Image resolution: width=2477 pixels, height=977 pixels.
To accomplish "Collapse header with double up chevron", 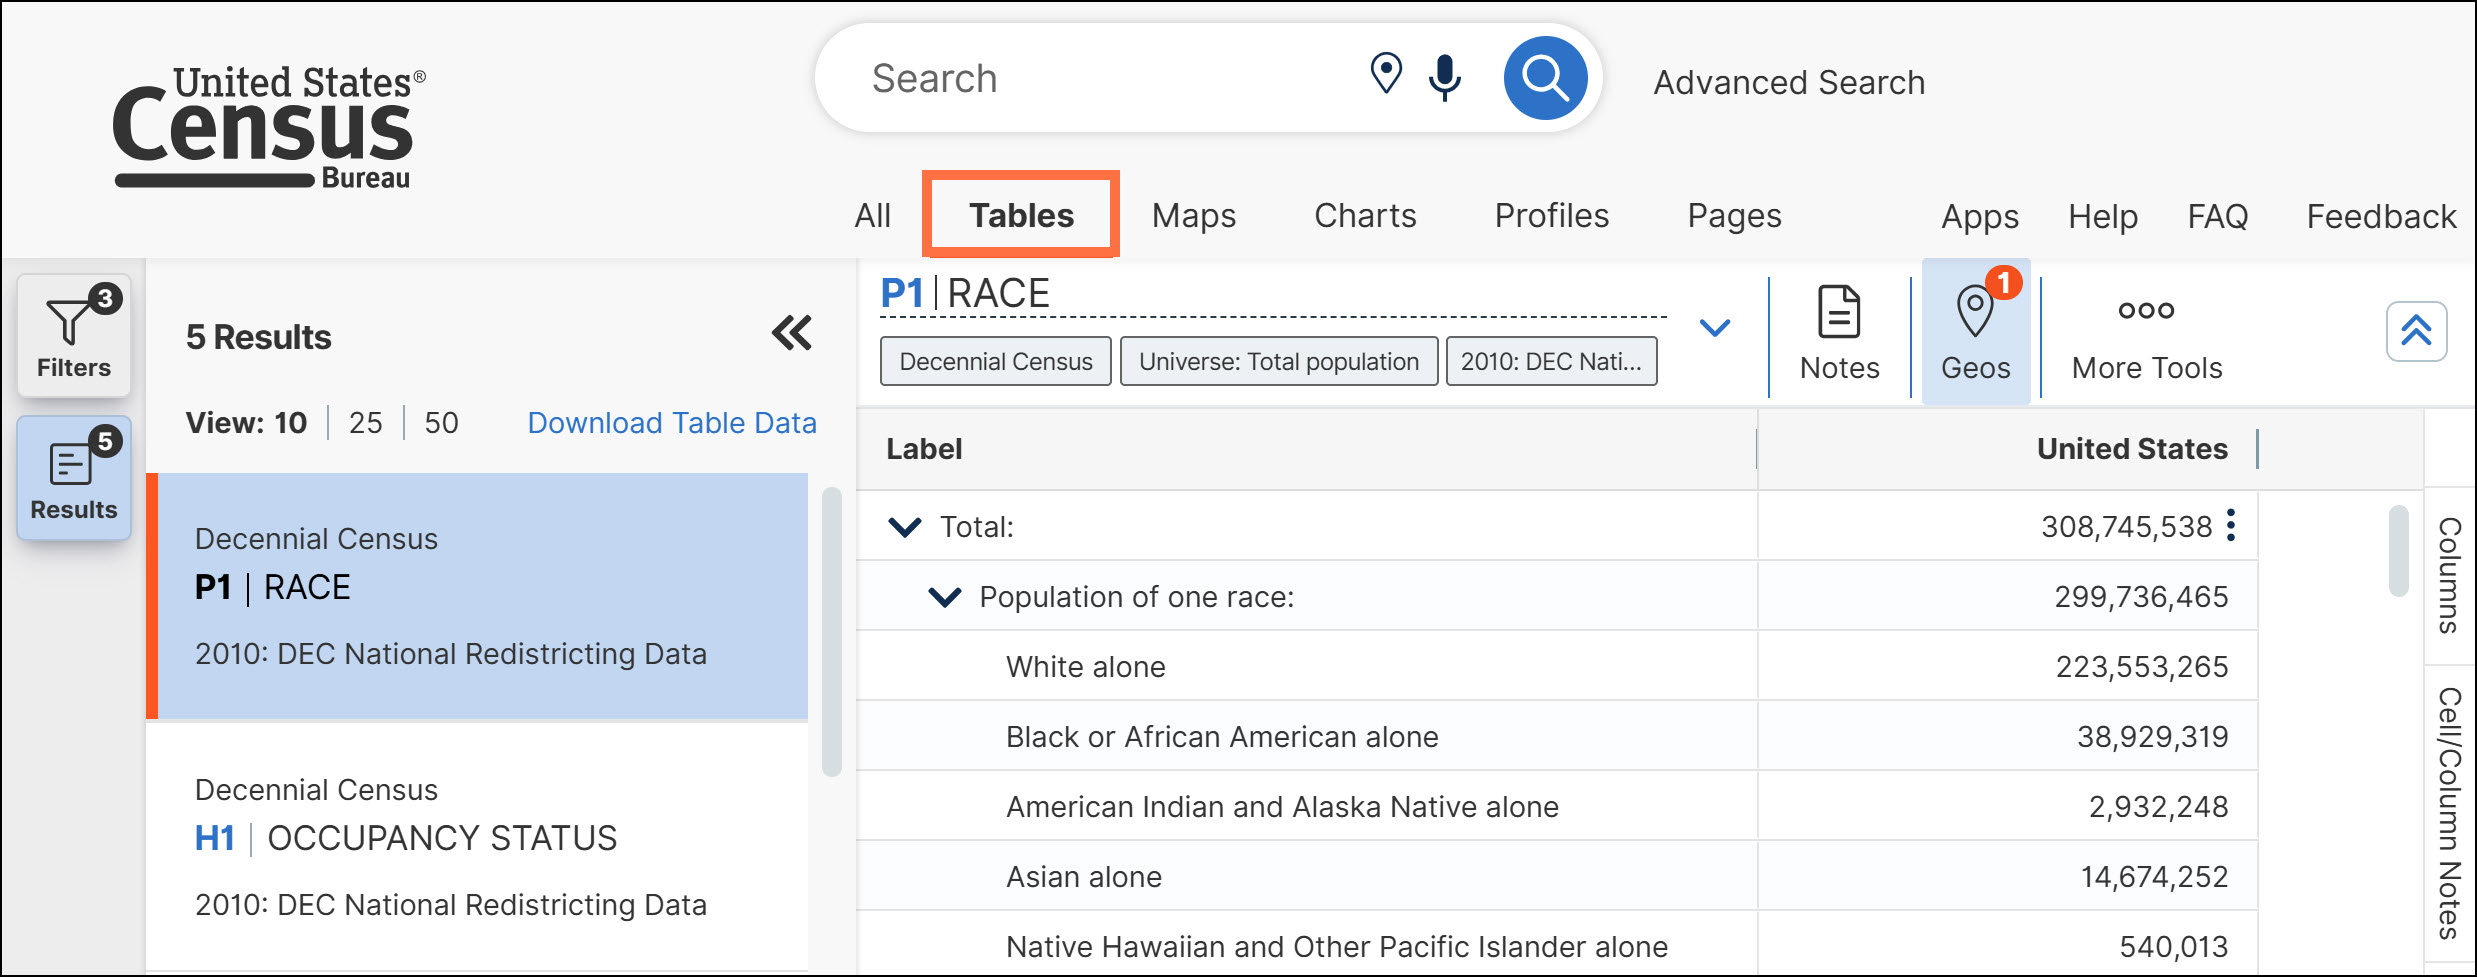I will click(x=2416, y=331).
